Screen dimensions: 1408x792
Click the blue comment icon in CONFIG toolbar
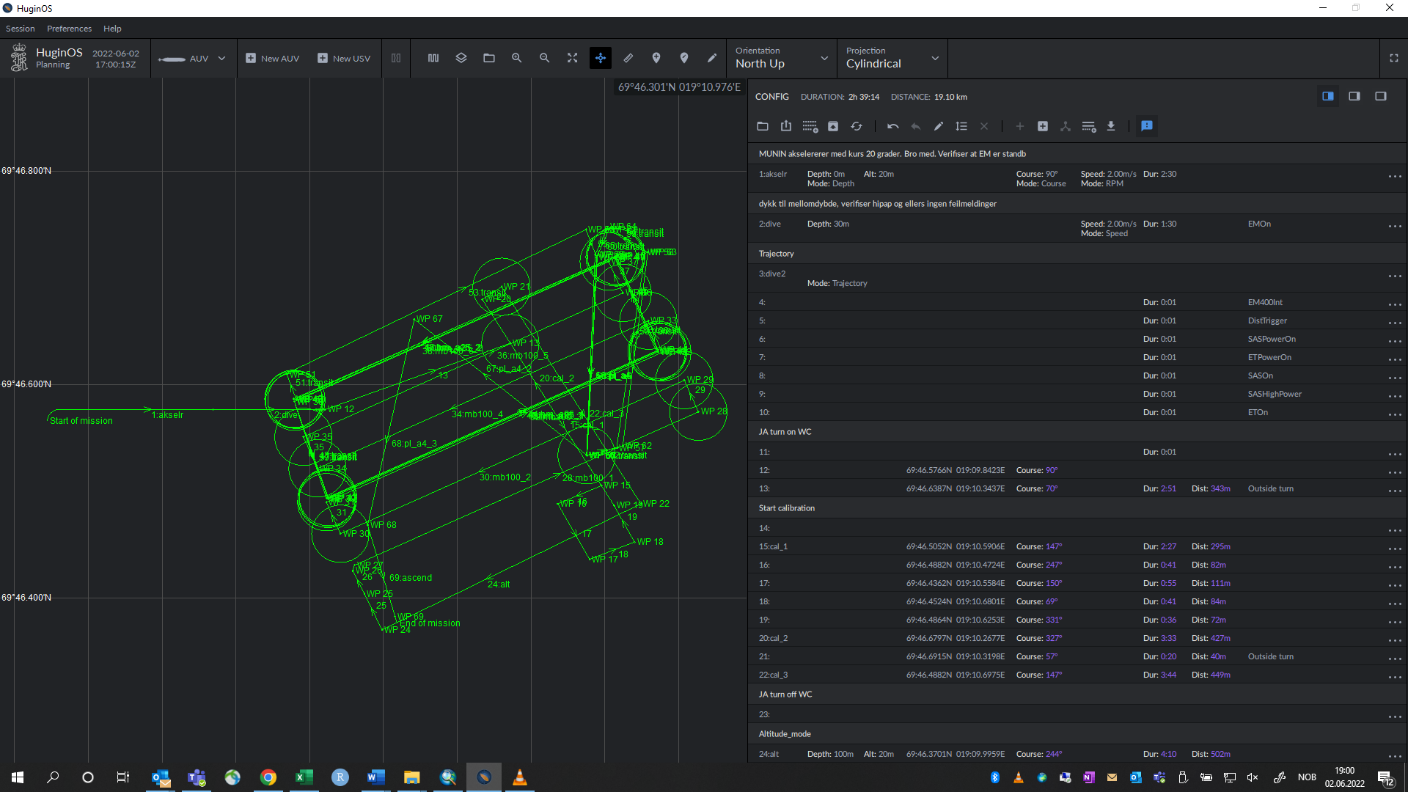coord(1146,126)
